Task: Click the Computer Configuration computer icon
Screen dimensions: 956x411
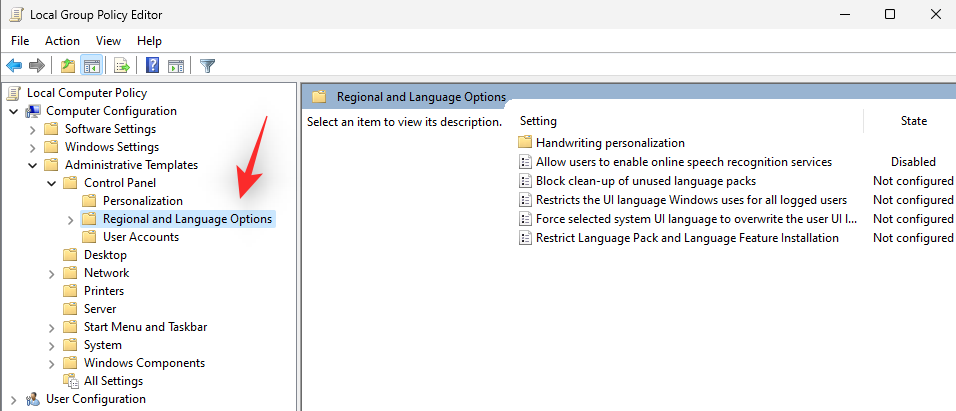Action: 33,111
